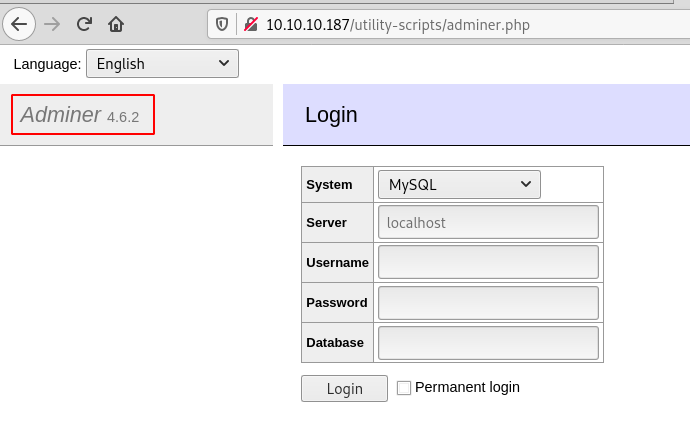Reload the page with the refresh icon
The width and height of the screenshot is (690, 432).
click(x=84, y=24)
